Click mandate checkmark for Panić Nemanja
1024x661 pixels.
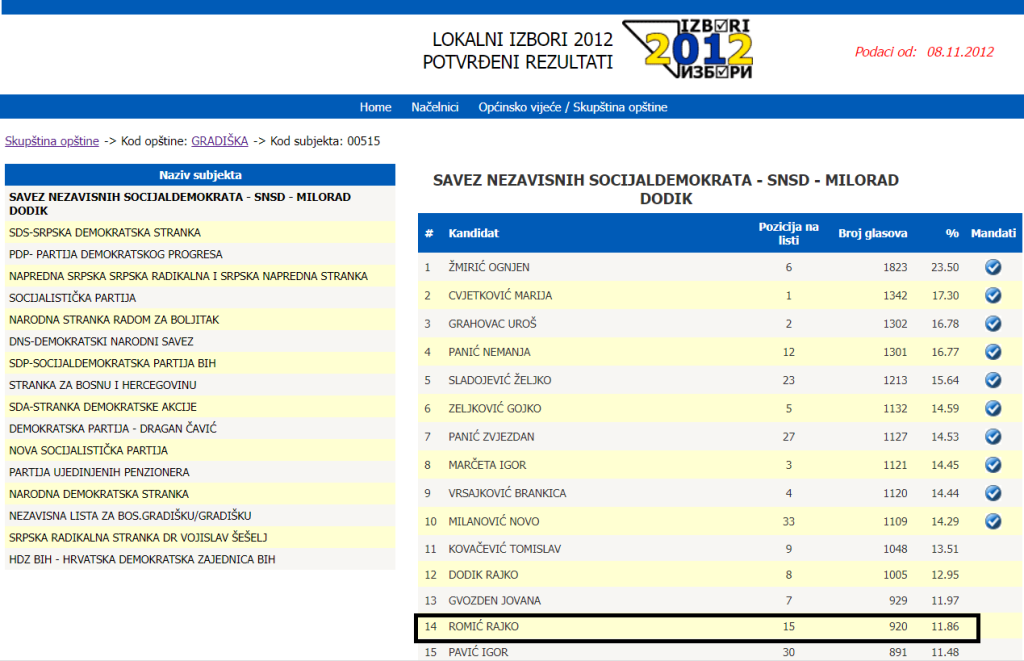pos(992,352)
